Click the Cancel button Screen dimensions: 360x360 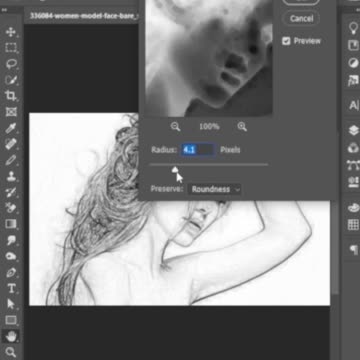[301, 18]
